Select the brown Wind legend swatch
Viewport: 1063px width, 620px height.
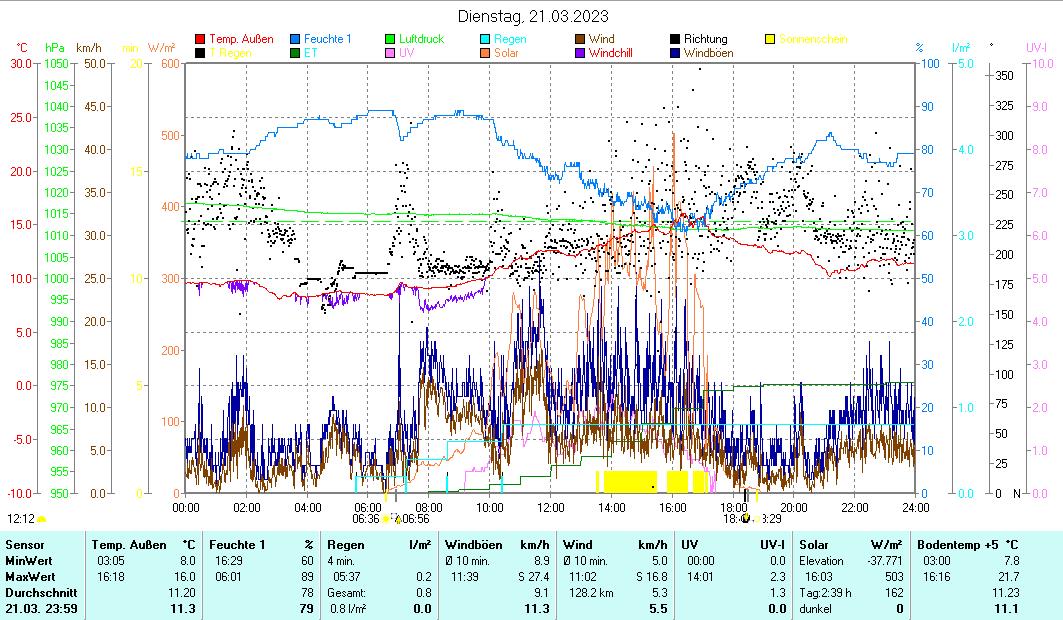(x=580, y=39)
